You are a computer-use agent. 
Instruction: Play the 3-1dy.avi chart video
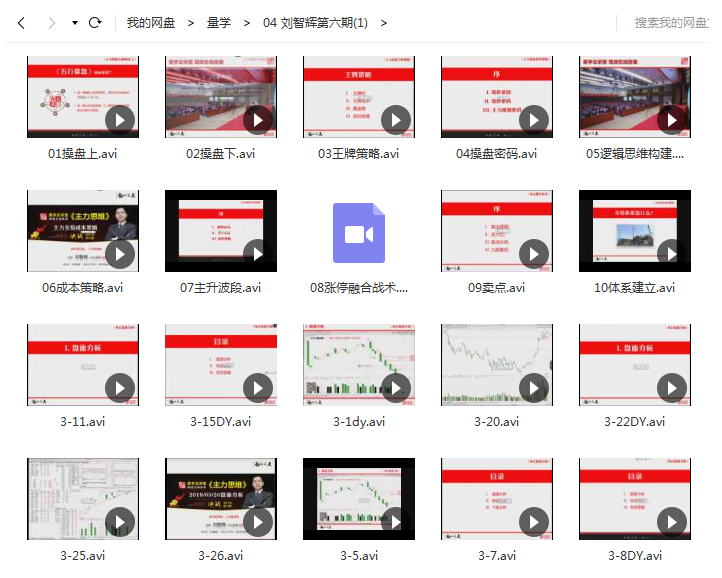396,388
